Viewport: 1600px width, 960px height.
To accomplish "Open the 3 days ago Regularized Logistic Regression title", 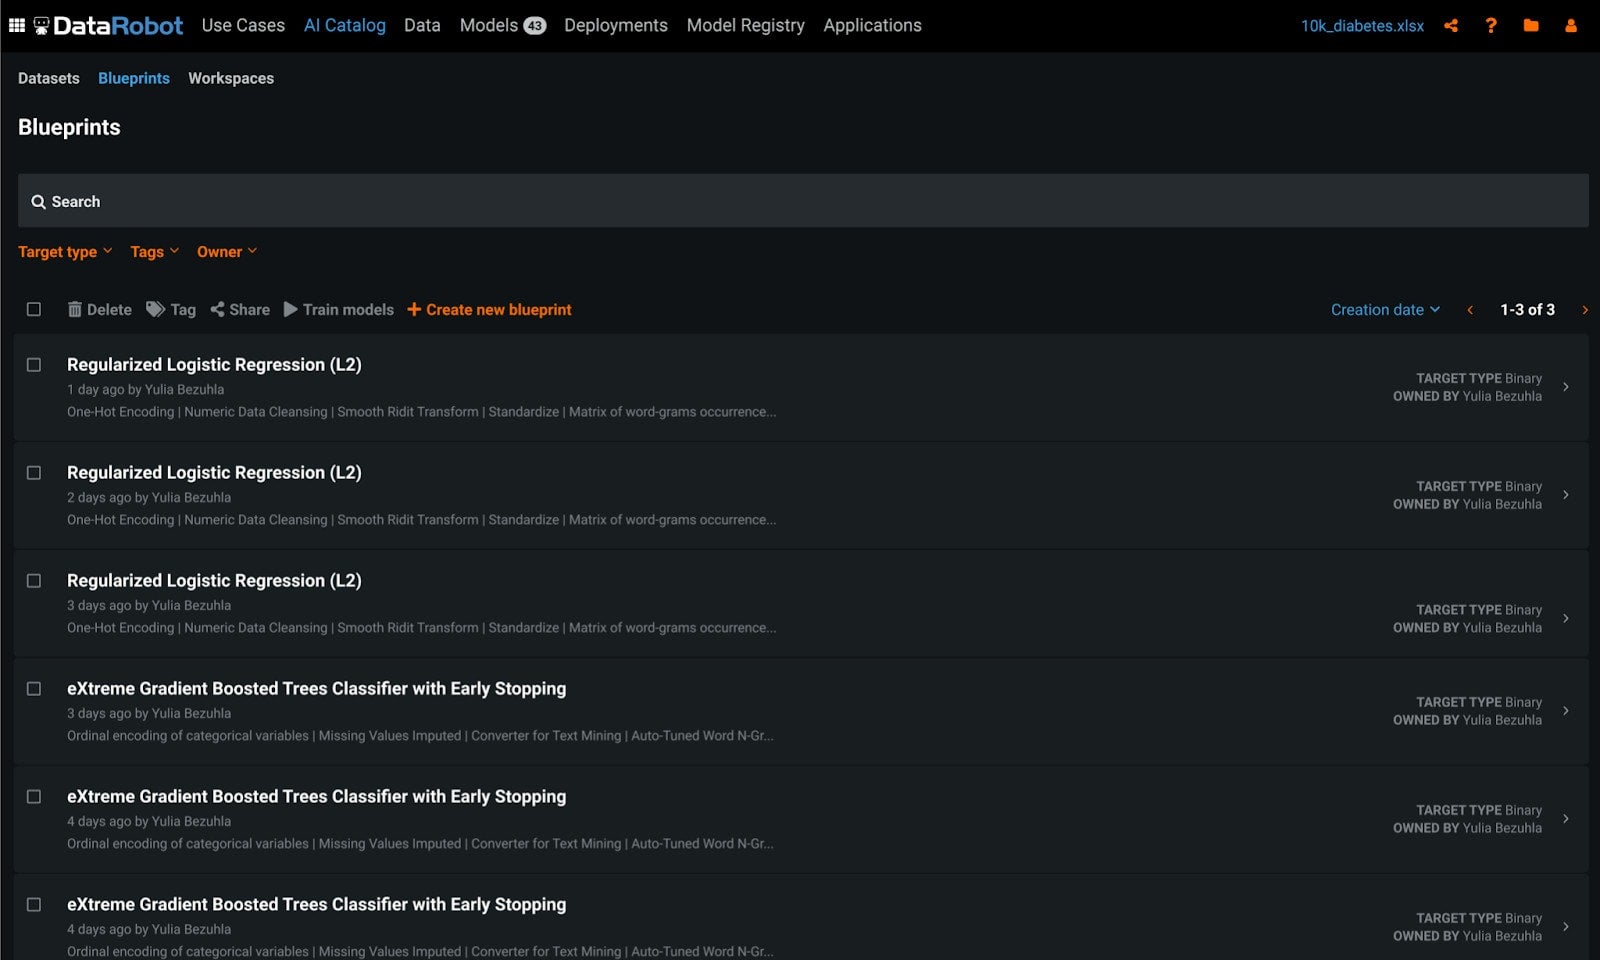I will (214, 581).
